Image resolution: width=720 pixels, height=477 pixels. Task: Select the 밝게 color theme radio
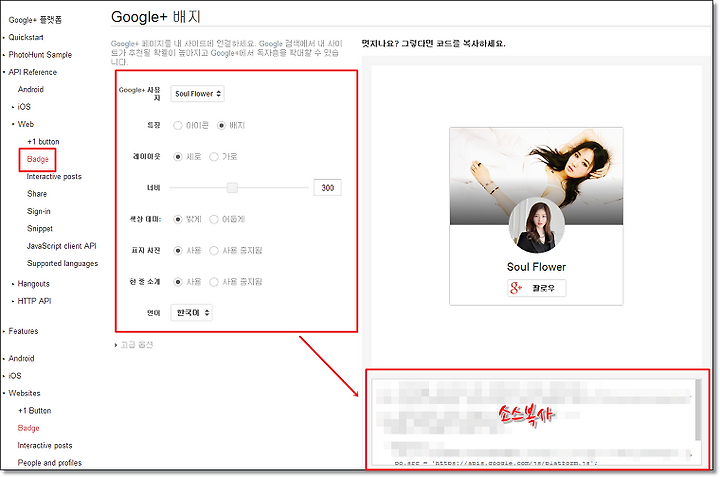tap(178, 219)
